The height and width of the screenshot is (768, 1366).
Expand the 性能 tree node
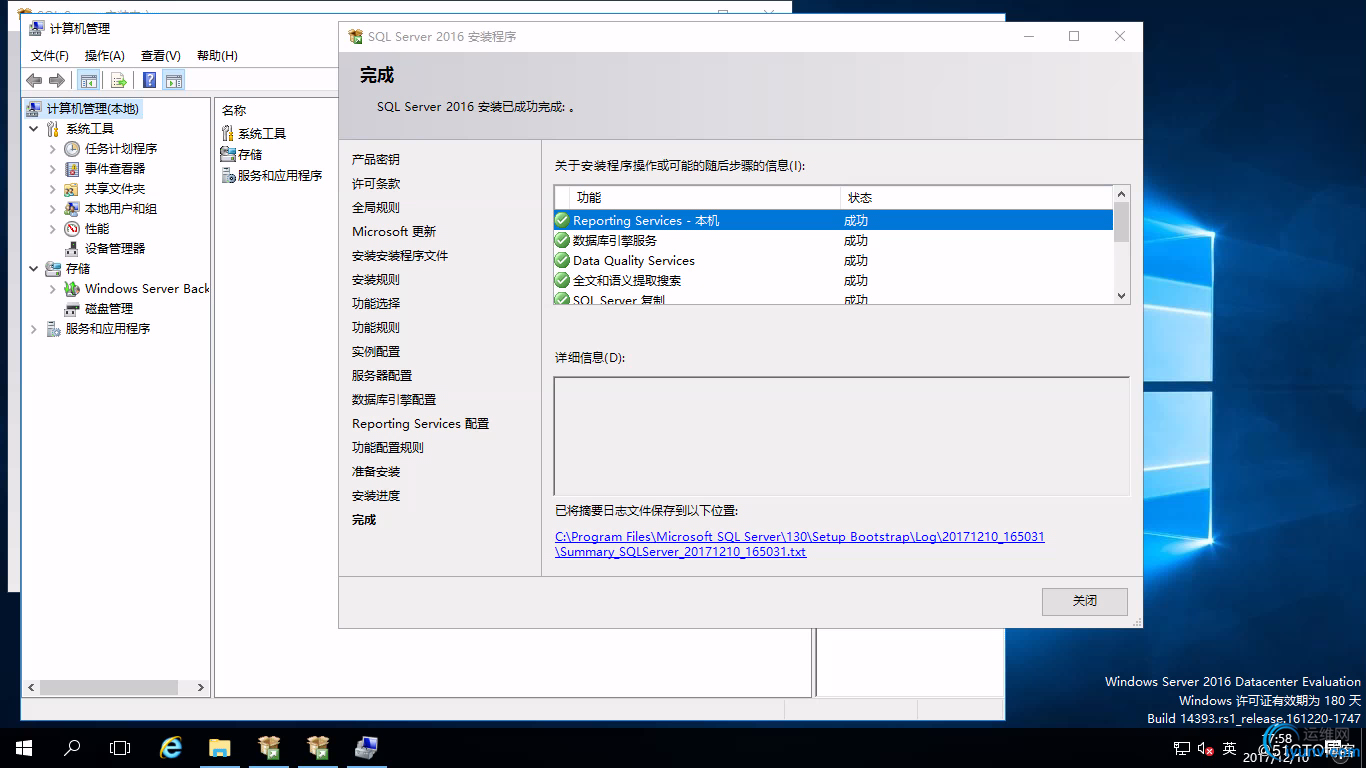pos(53,229)
